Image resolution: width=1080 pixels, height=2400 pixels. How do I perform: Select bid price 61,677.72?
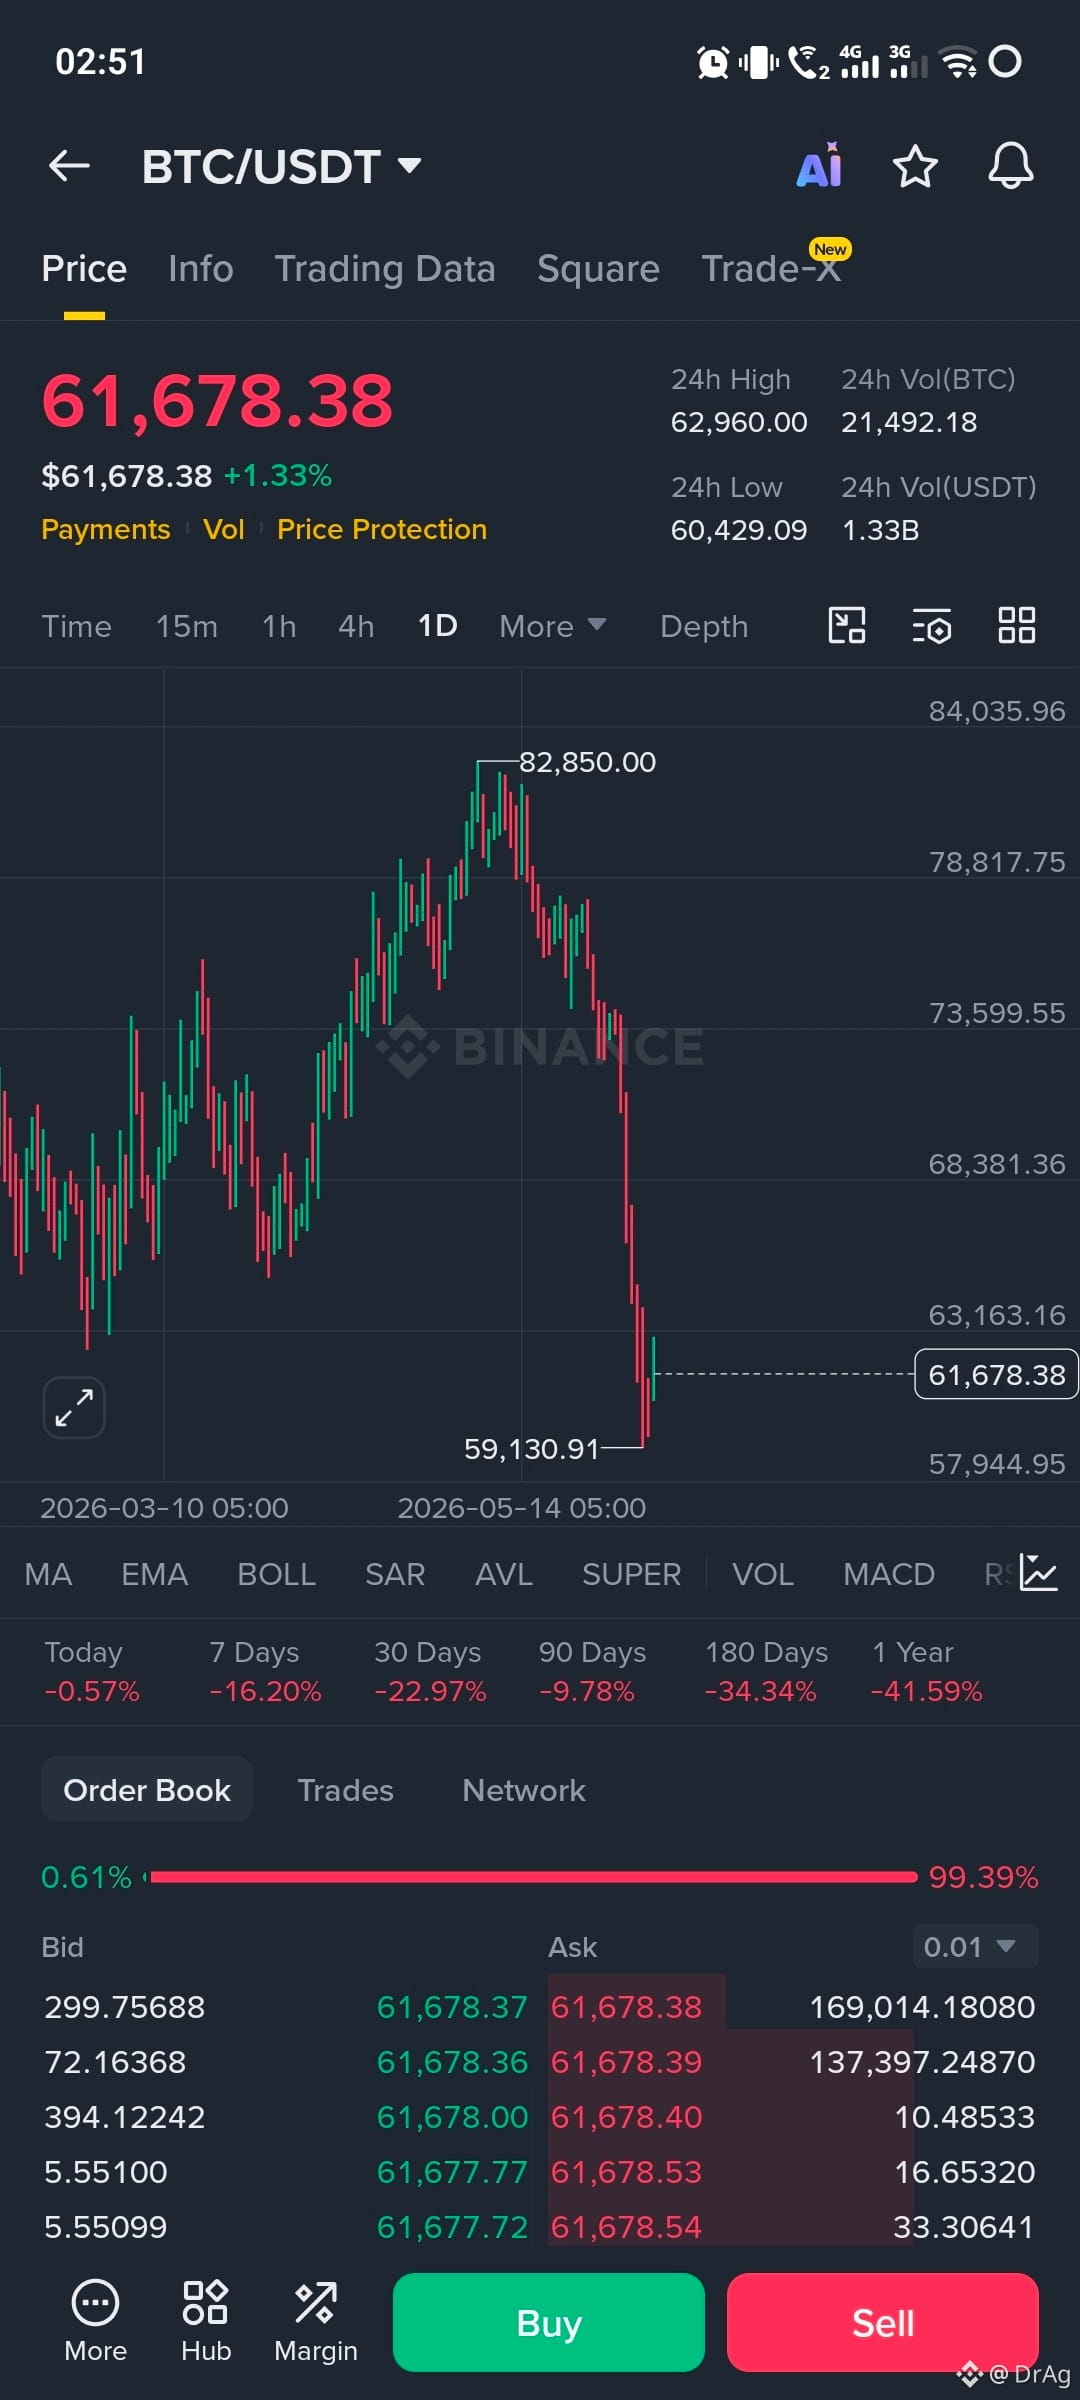pyautogui.click(x=451, y=2227)
